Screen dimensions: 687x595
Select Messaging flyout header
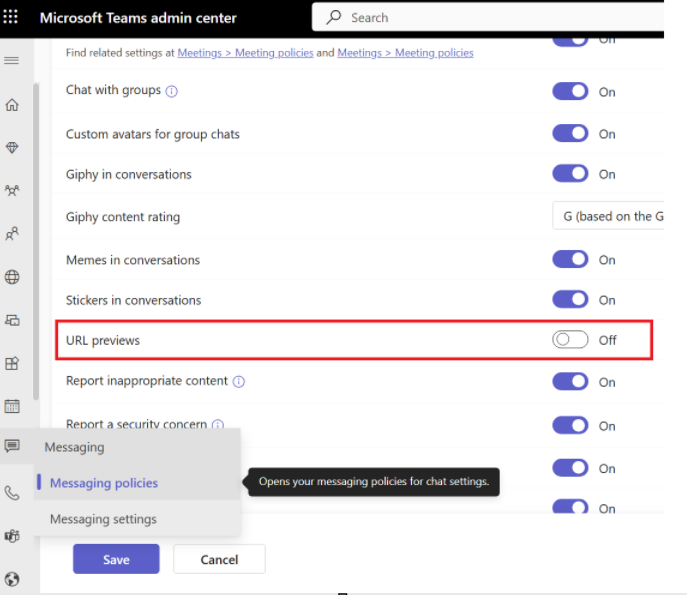click(x=74, y=447)
